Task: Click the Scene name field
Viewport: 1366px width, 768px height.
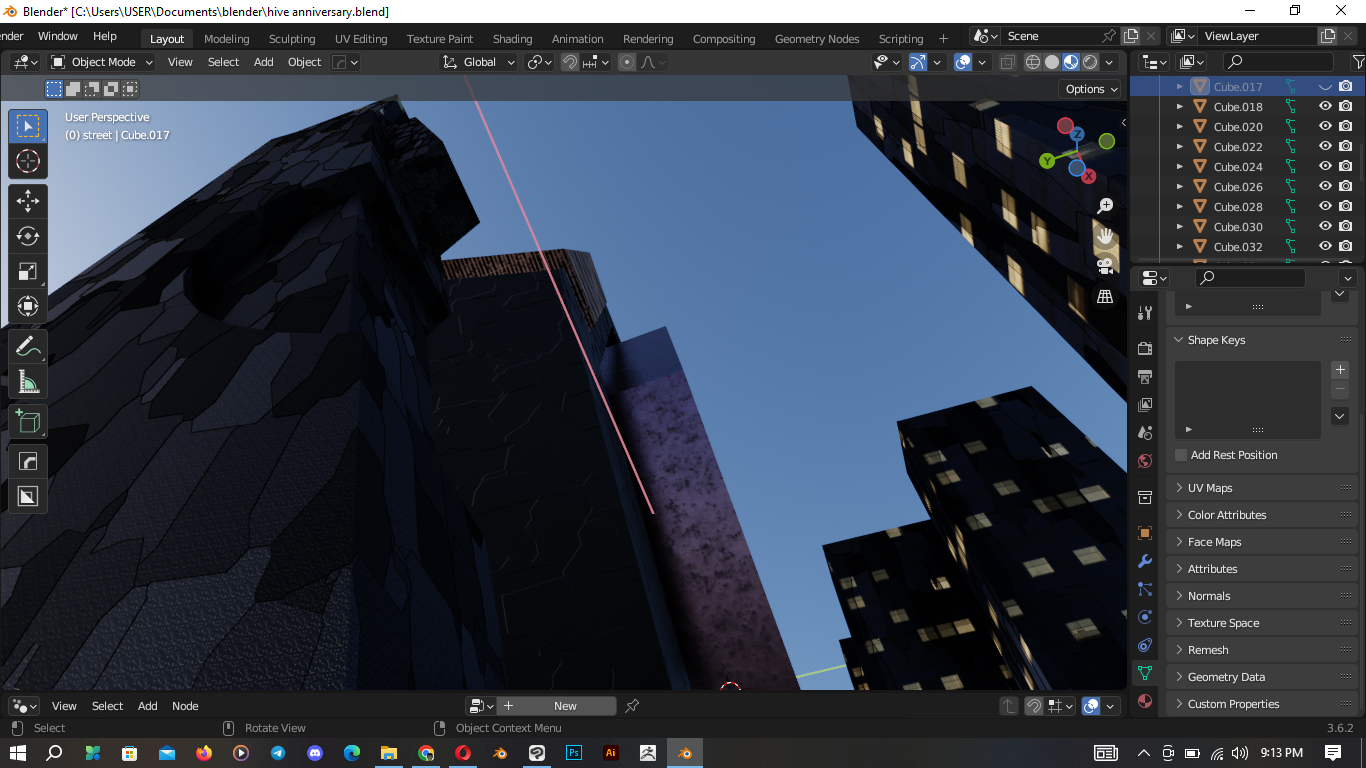Action: pyautogui.click(x=1052, y=36)
